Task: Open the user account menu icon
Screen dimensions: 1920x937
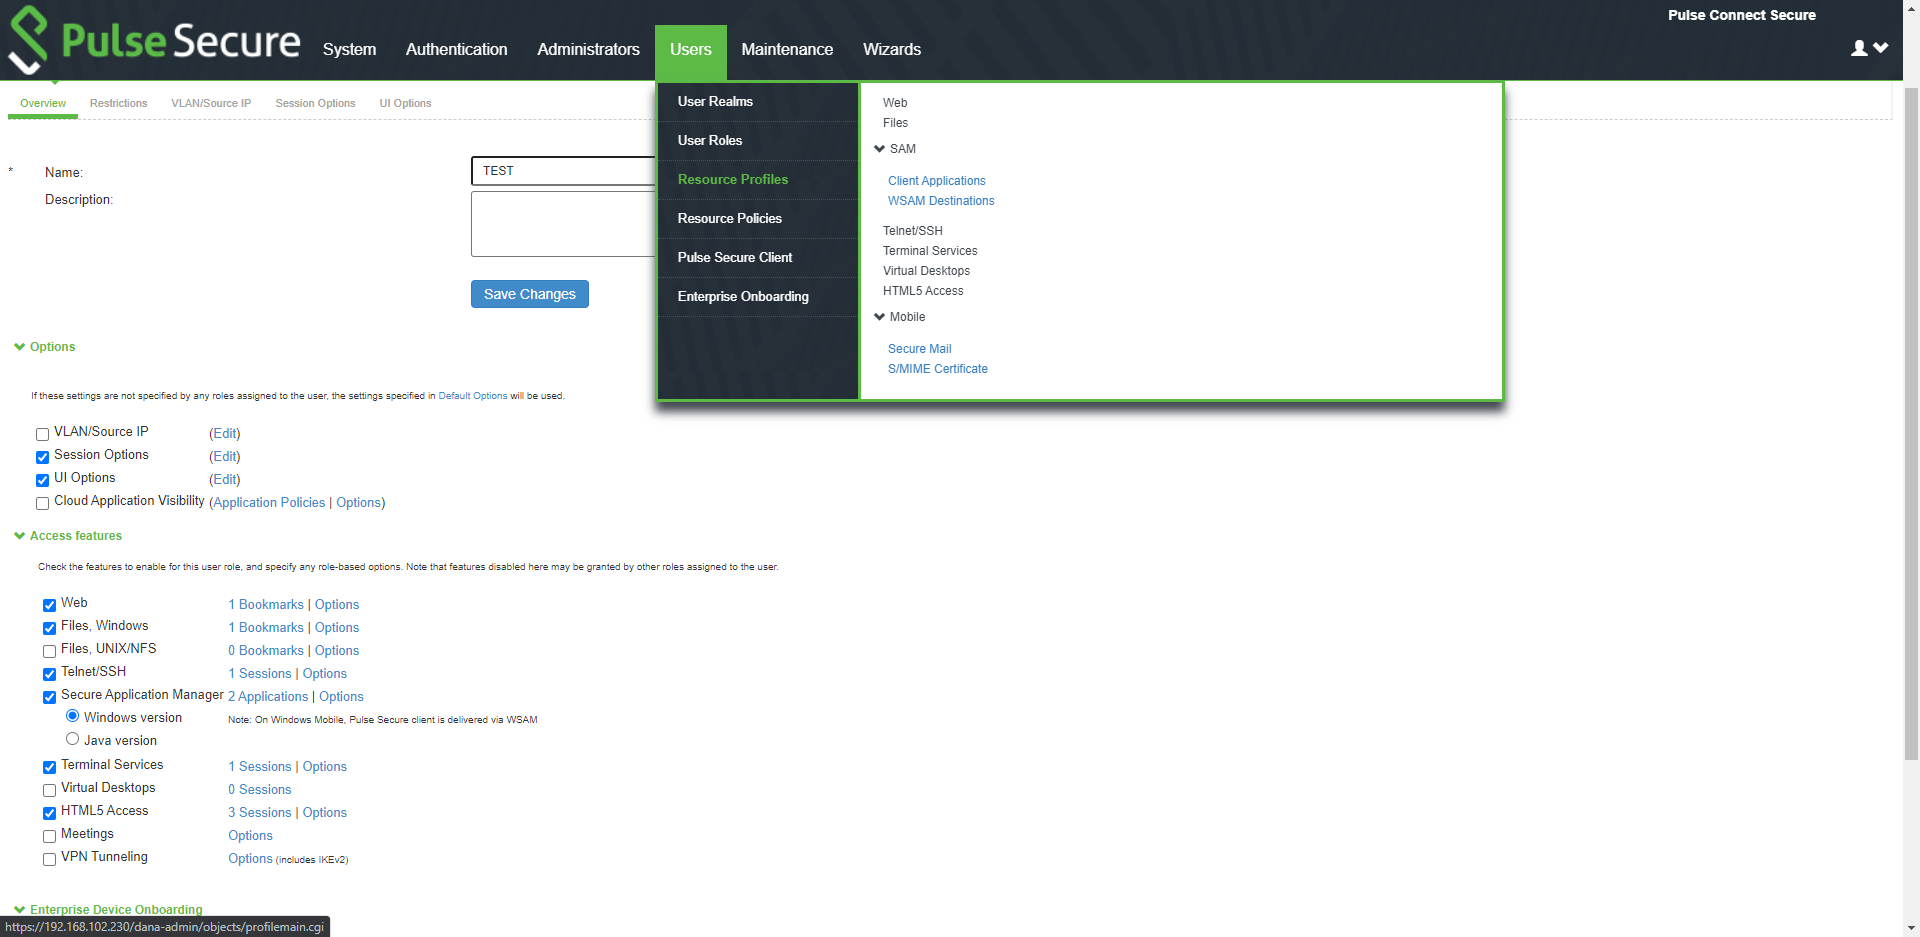Action: point(1869,48)
